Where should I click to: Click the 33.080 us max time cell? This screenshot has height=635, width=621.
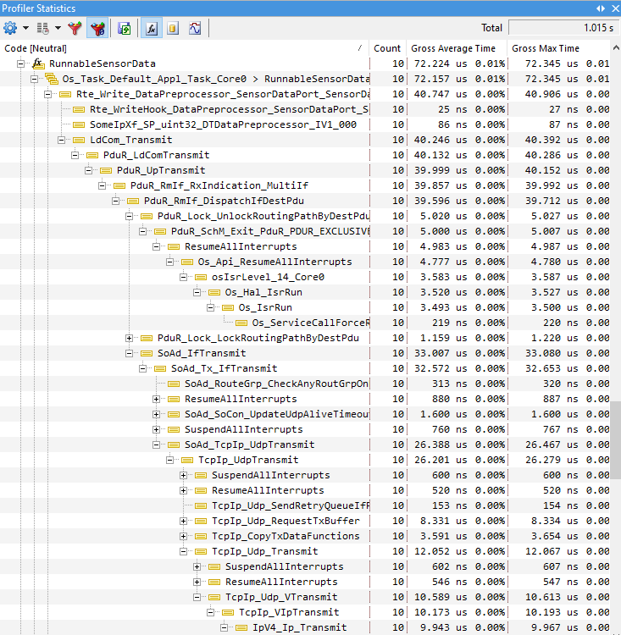(567, 354)
